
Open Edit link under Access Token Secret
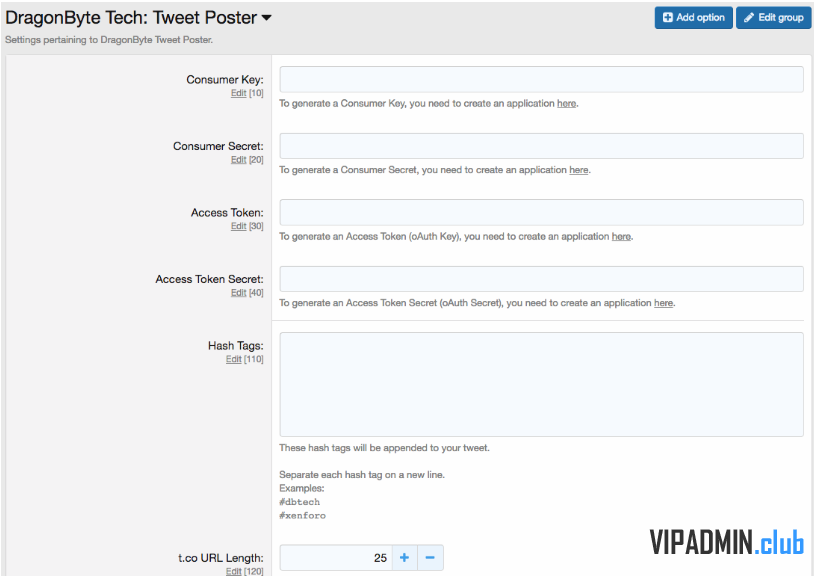(x=238, y=293)
